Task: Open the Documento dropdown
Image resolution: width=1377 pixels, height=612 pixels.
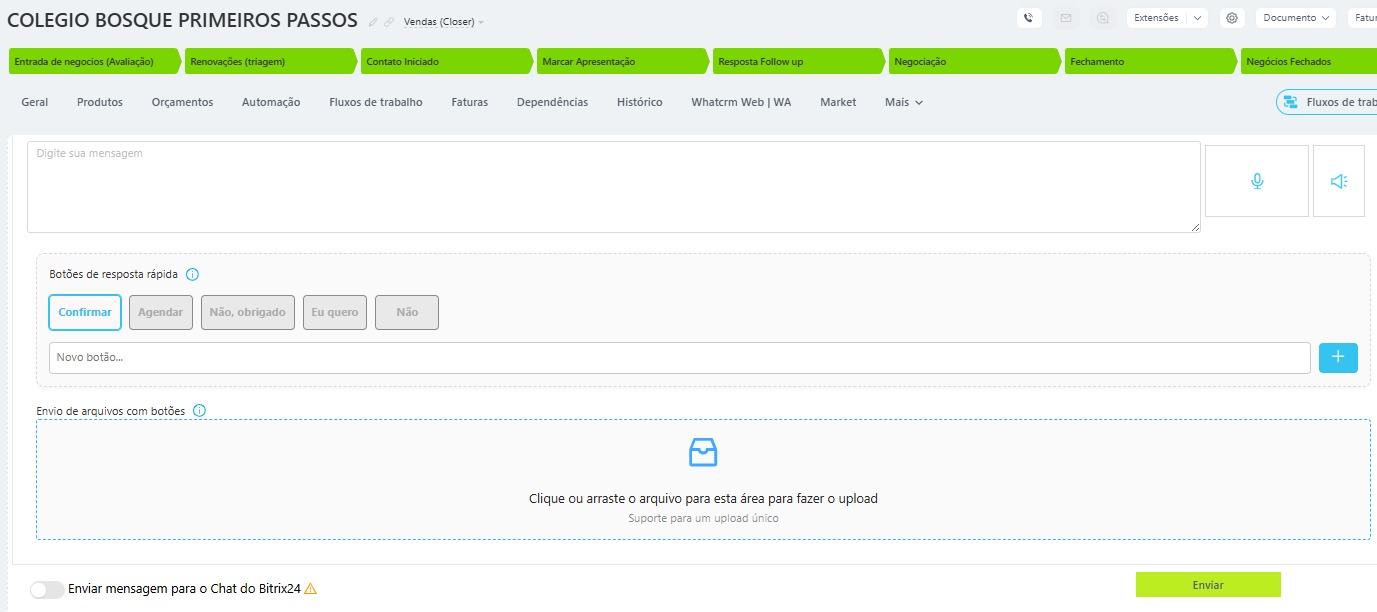Action: click(1296, 18)
